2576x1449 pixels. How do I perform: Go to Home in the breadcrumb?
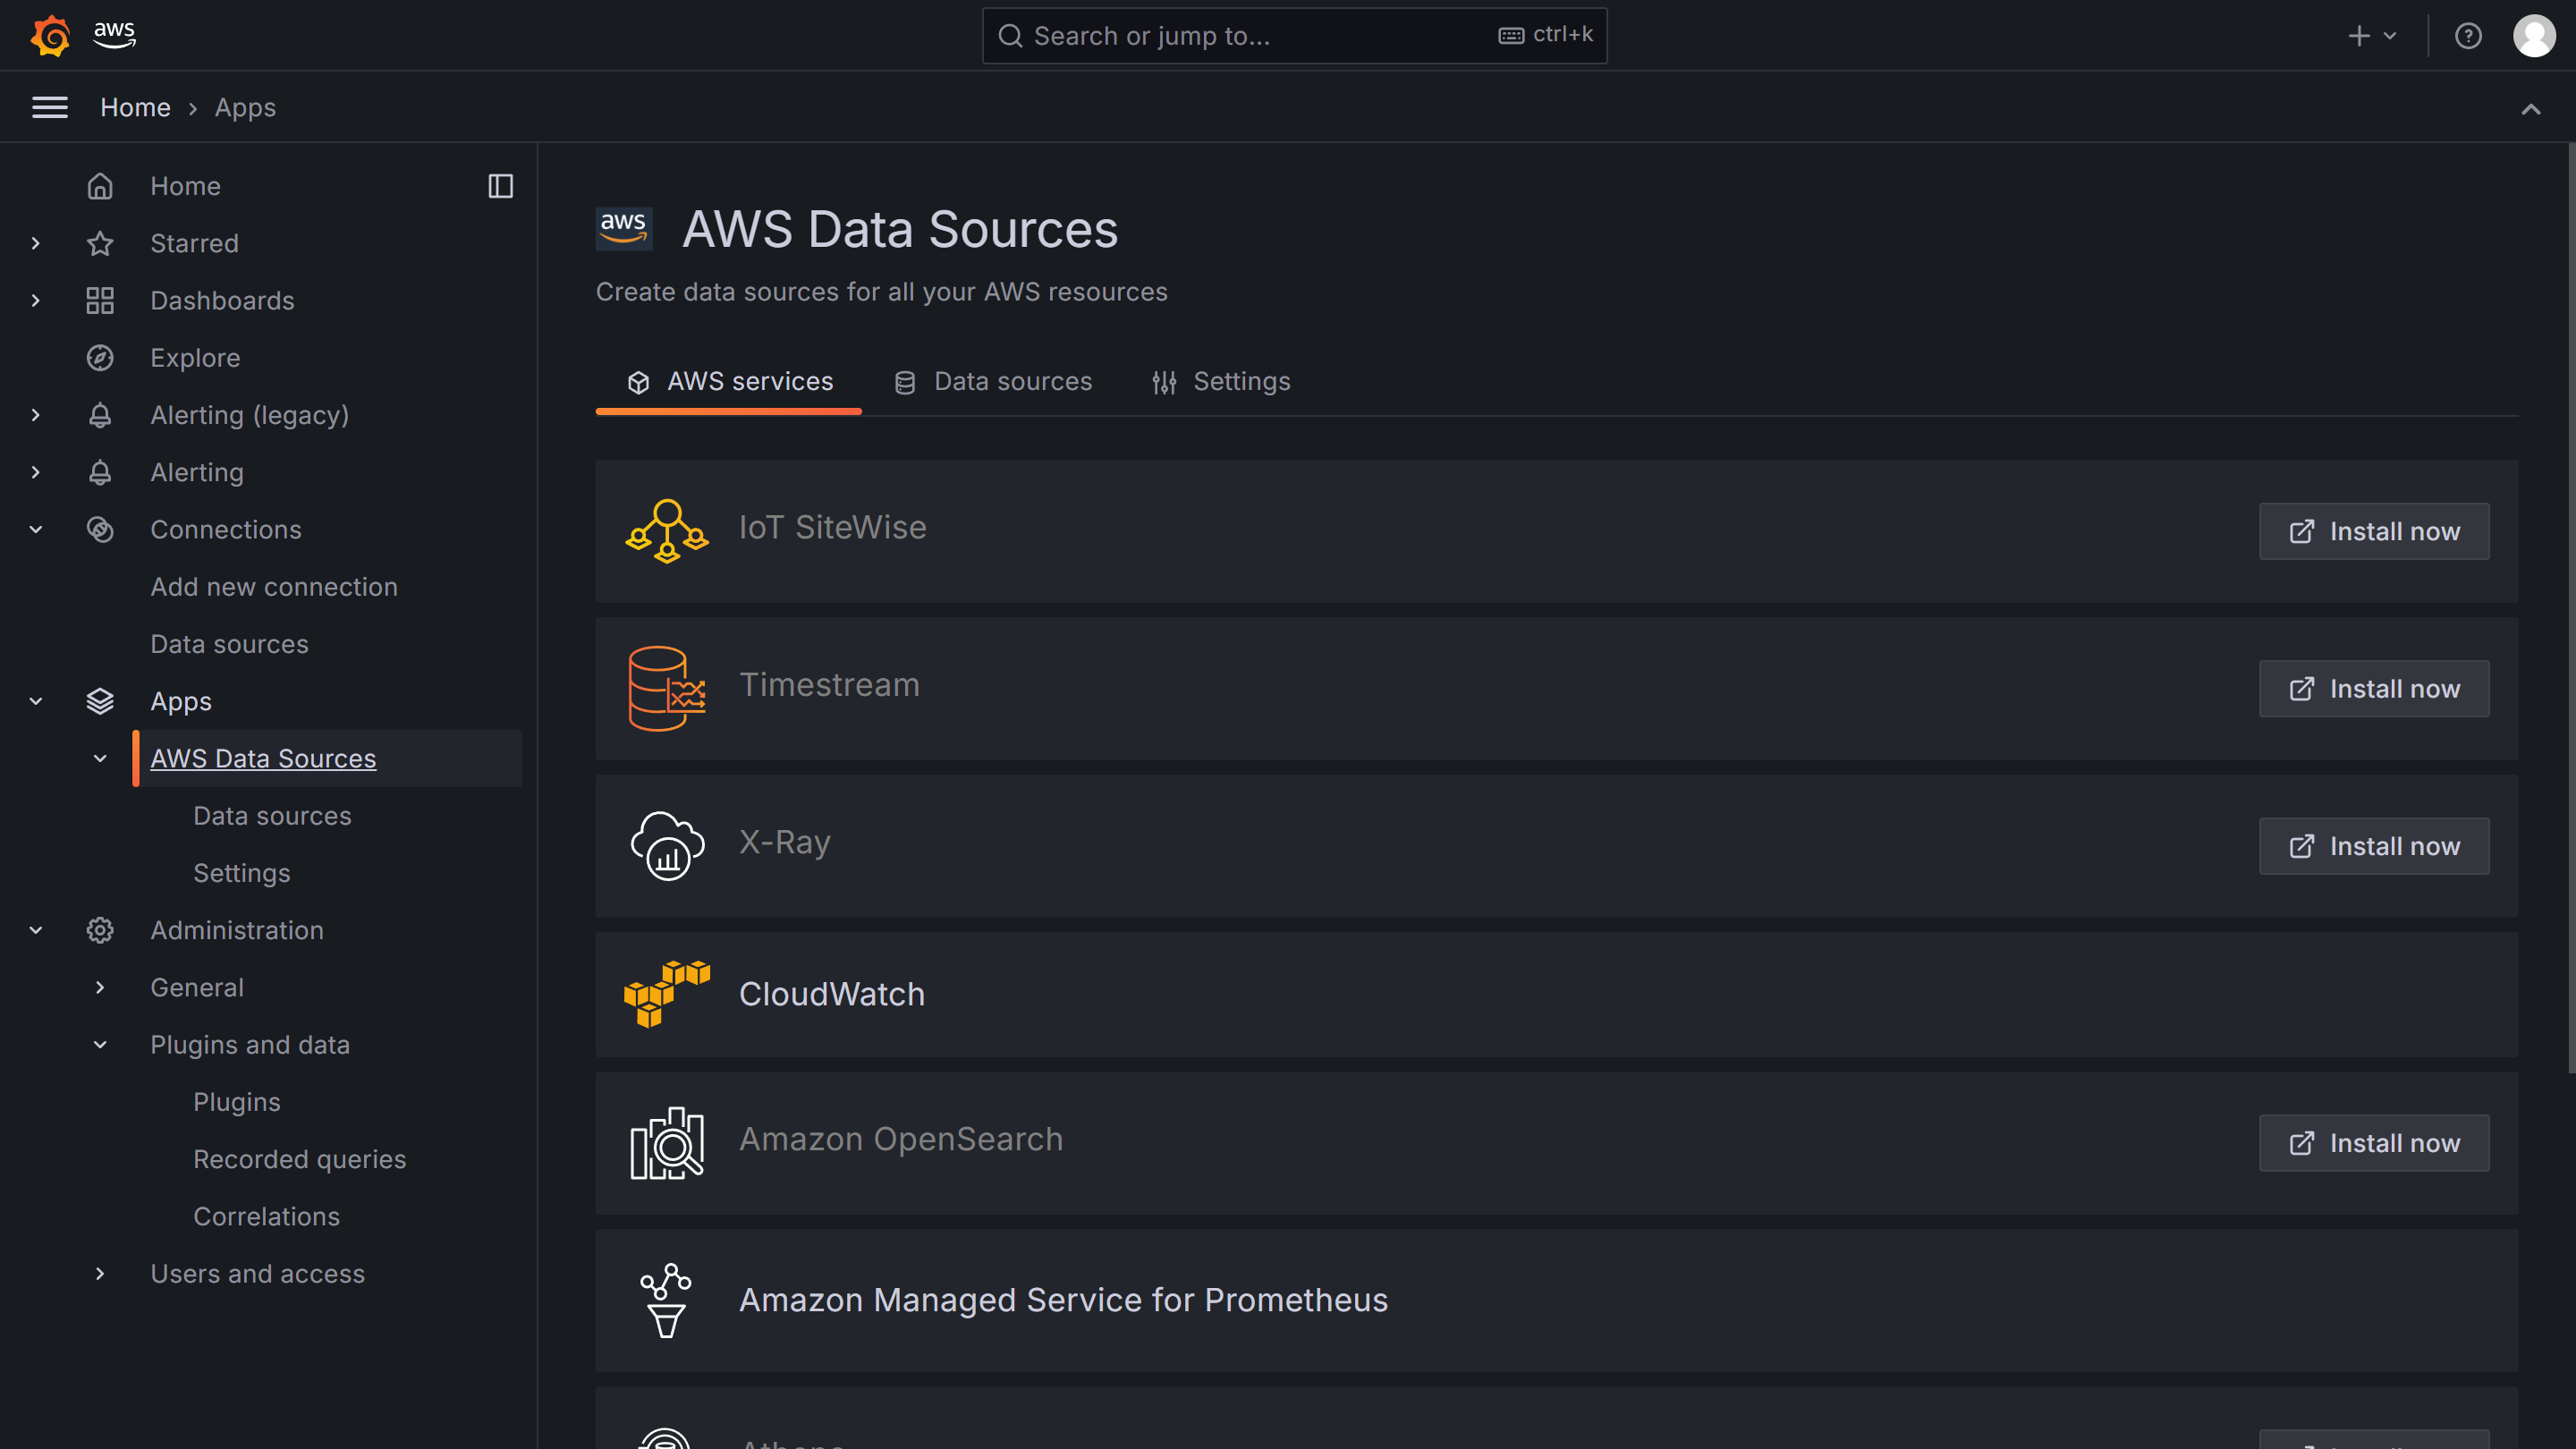[x=135, y=107]
